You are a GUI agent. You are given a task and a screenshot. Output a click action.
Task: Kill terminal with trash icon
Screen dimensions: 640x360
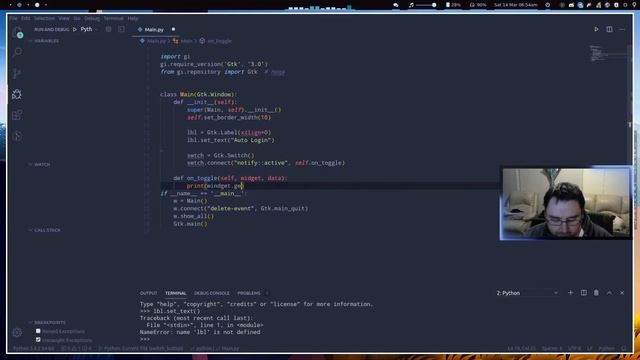click(596, 293)
